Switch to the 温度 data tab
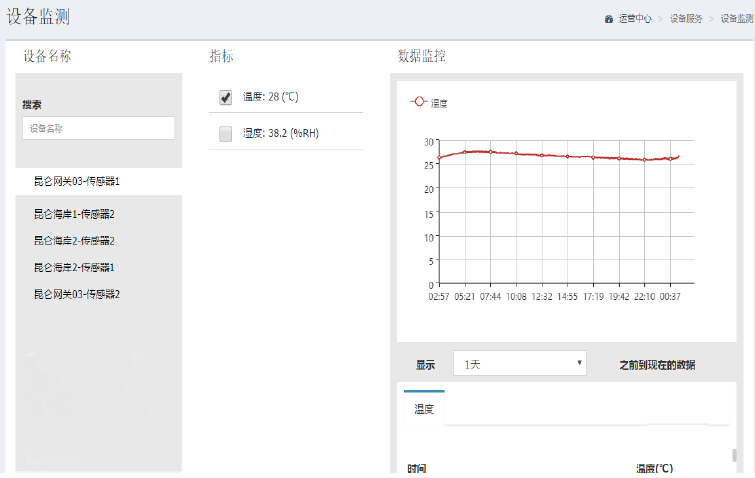This screenshot has width=755, height=478. tap(423, 409)
